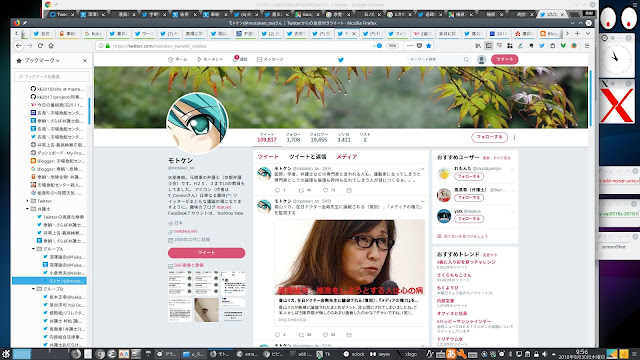Viewport: 640px width, 360px height.
Task: Click the xclock taskbar entry
Action: click(353, 354)
